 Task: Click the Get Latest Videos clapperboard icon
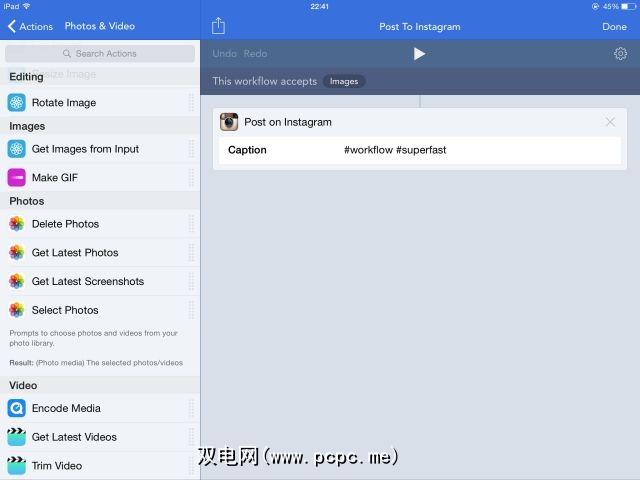[x=17, y=437]
